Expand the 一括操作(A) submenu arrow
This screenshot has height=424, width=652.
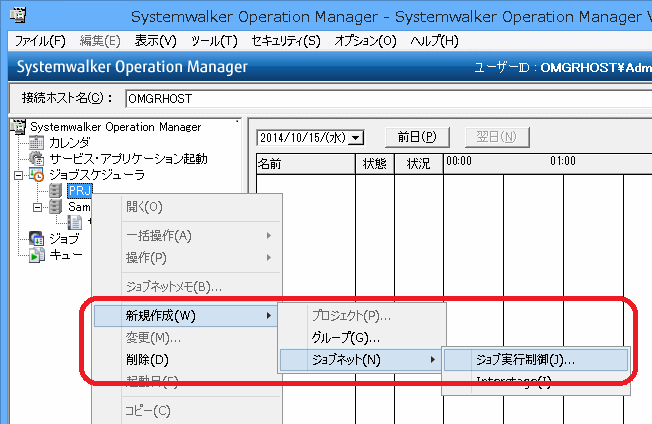click(269, 236)
